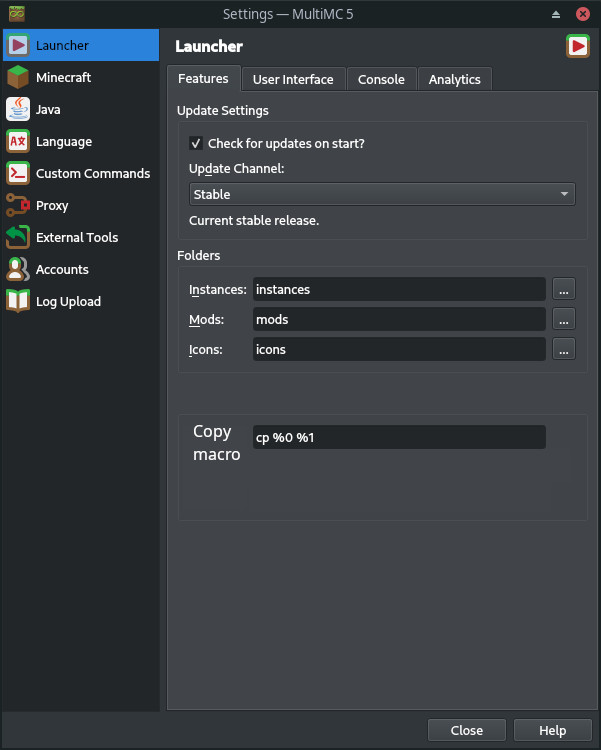601x750 pixels.
Task: Click the title bar keep-above arrow icon
Action: click(556, 14)
